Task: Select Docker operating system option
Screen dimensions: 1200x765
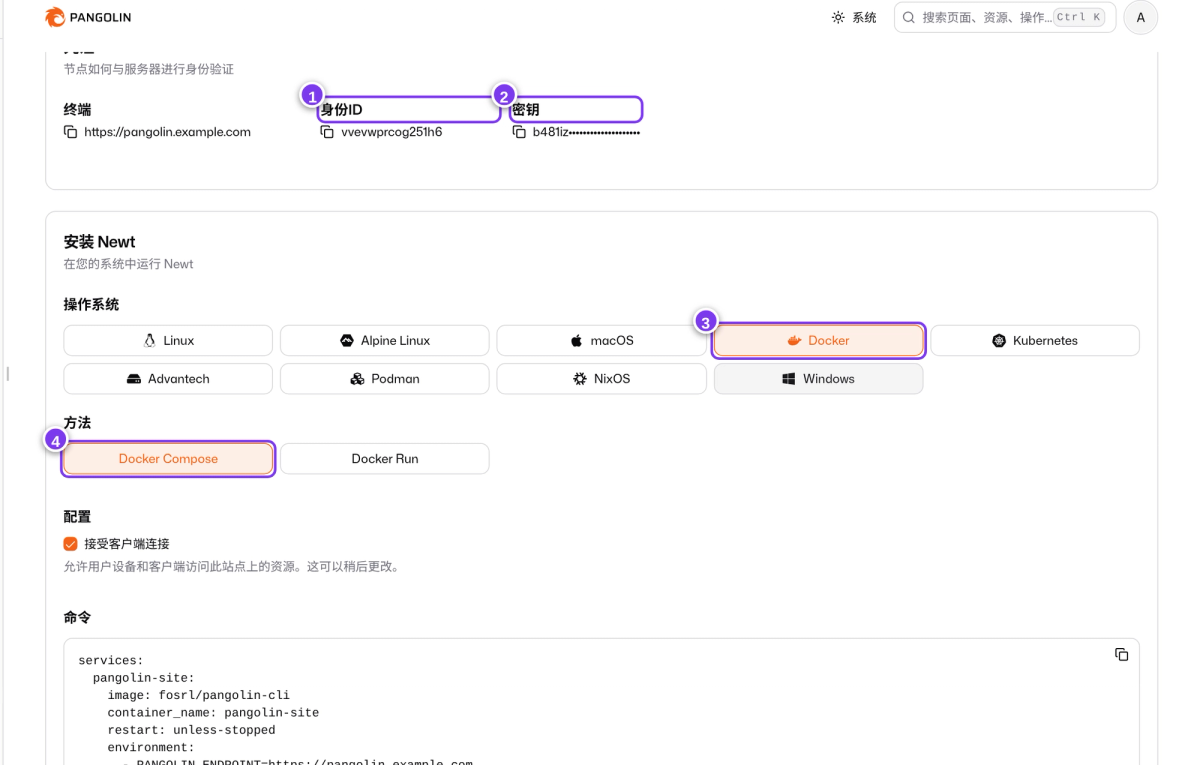Action: 818,340
